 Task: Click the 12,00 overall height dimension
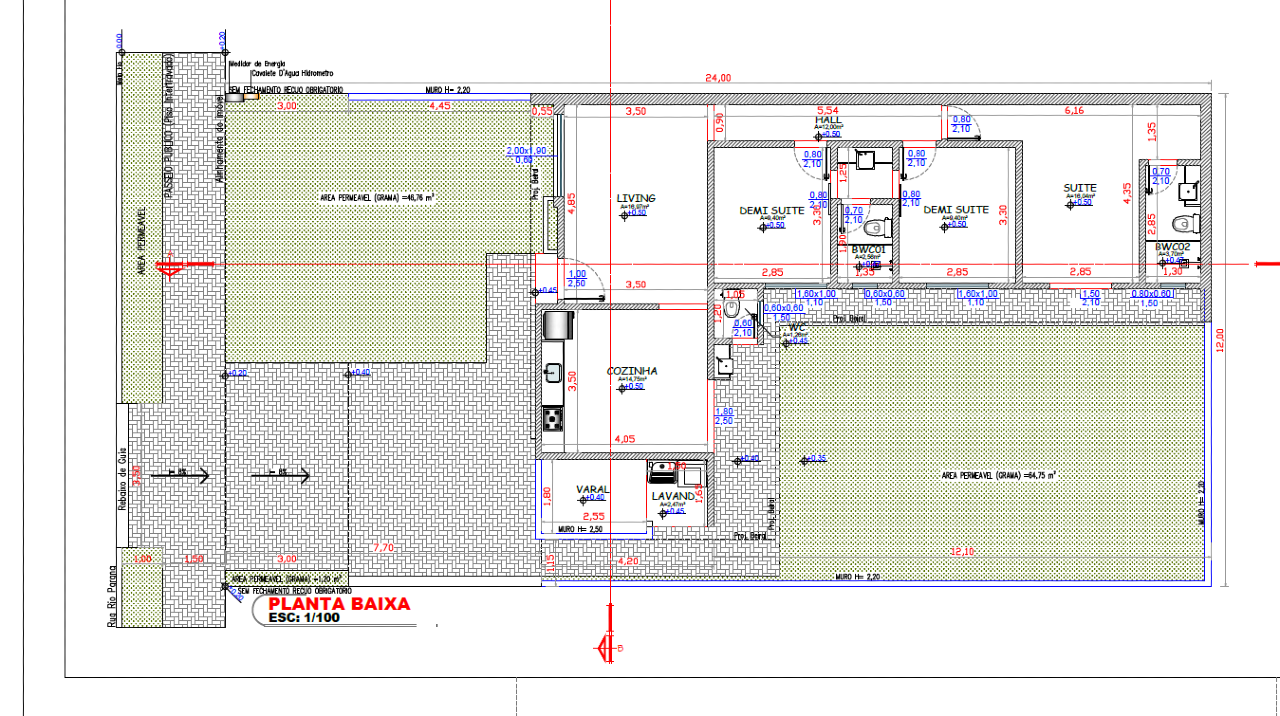click(x=1219, y=339)
